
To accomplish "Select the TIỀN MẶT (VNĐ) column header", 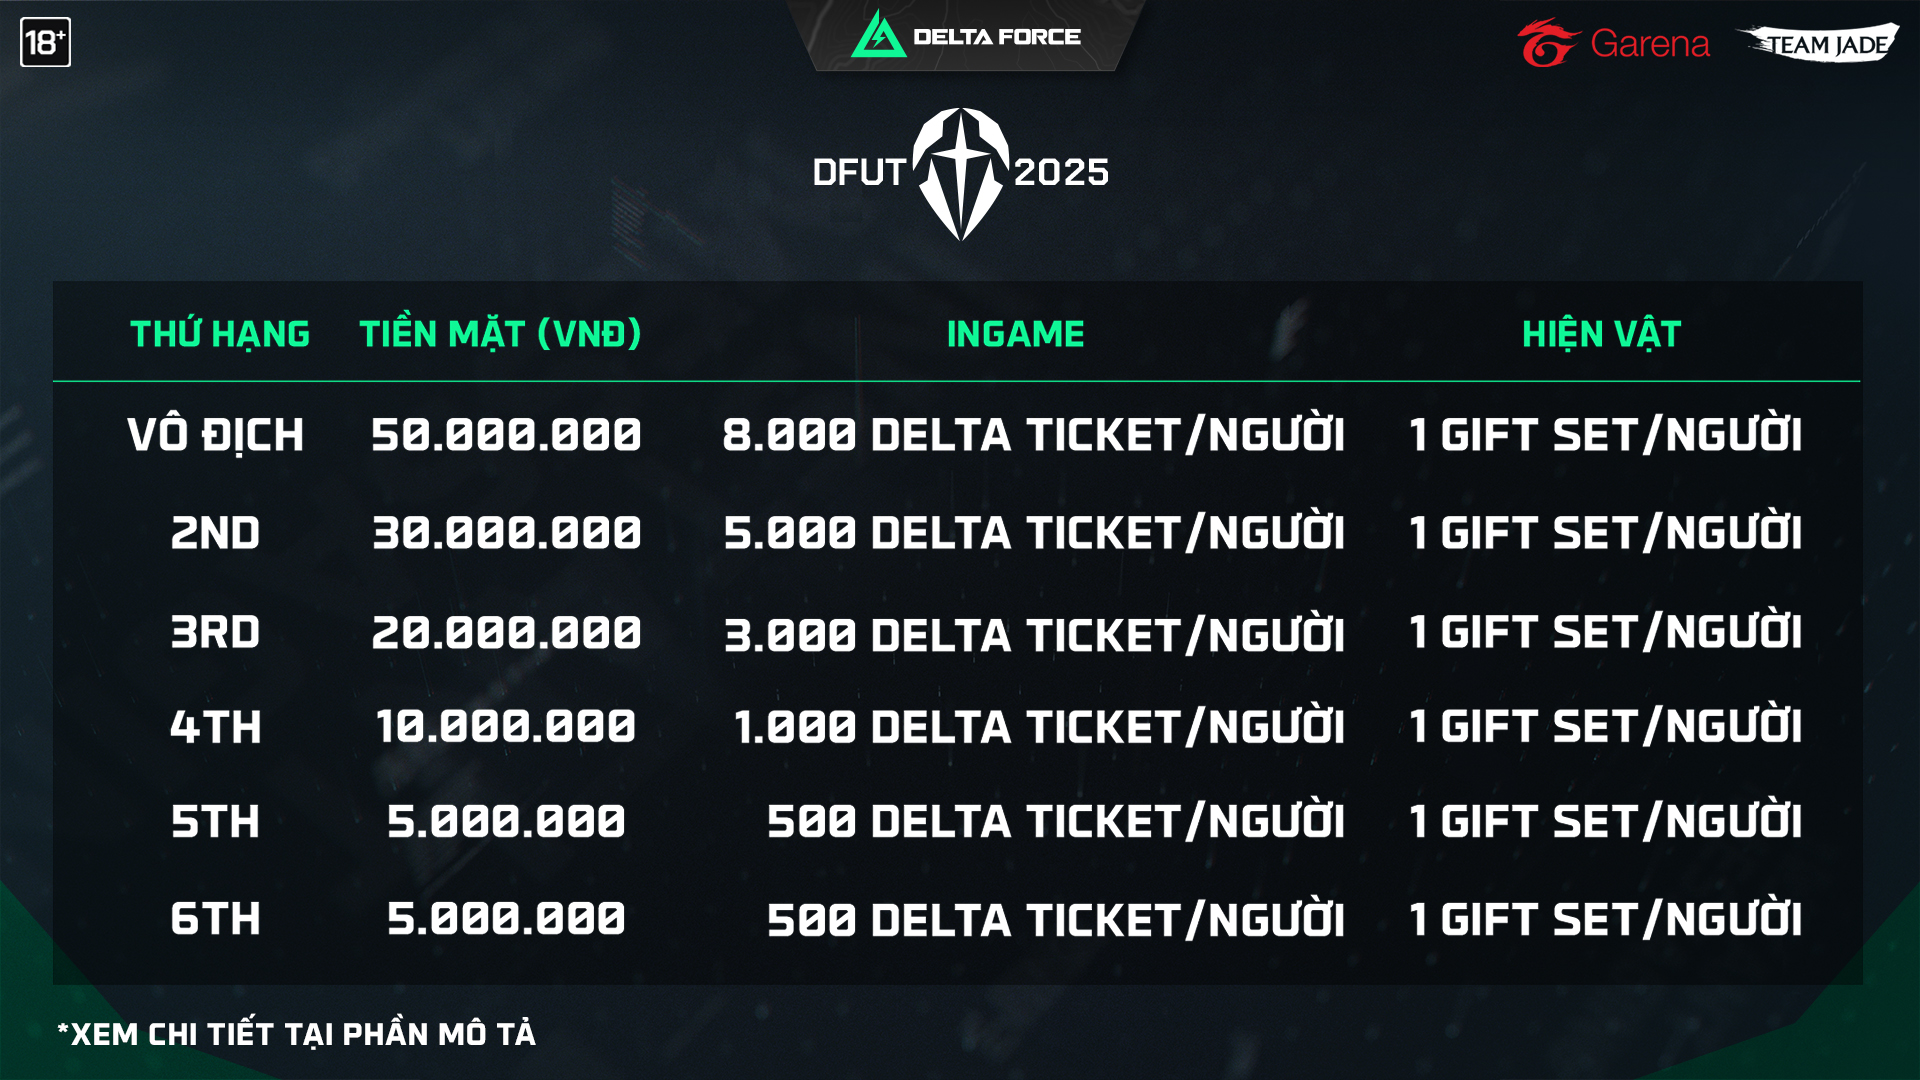I will pos(500,334).
